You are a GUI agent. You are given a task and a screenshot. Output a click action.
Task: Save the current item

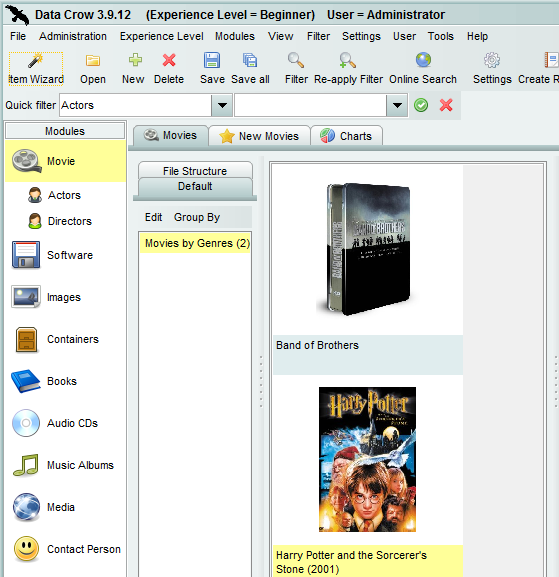coord(212,69)
